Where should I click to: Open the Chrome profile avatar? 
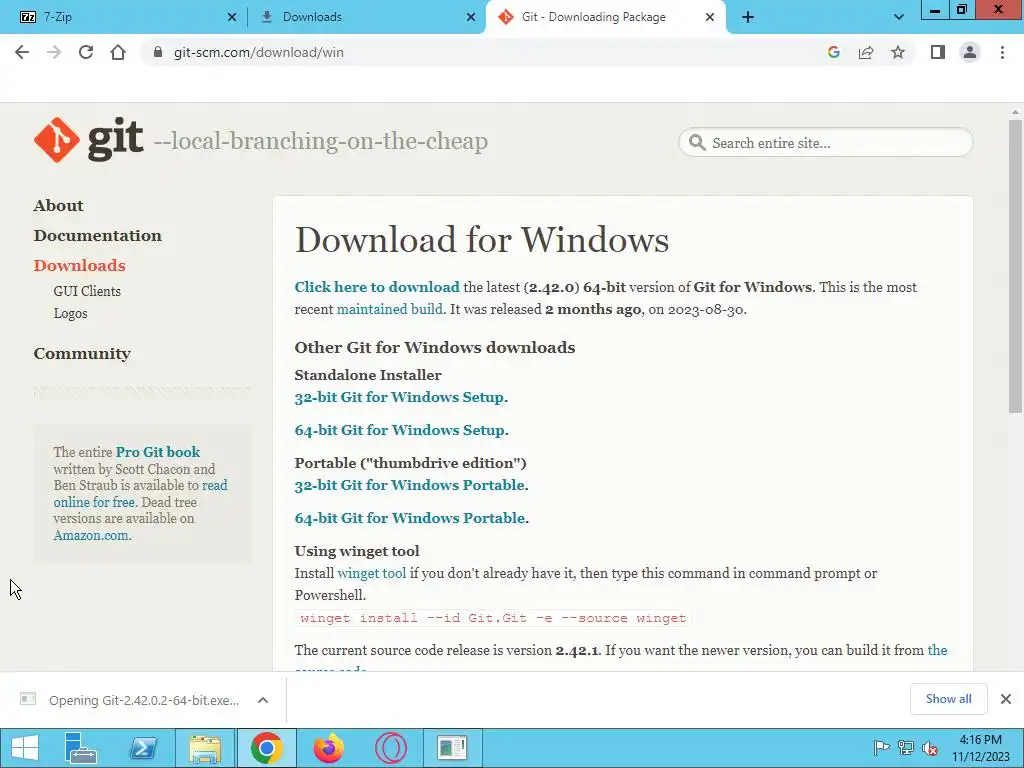tap(970, 52)
